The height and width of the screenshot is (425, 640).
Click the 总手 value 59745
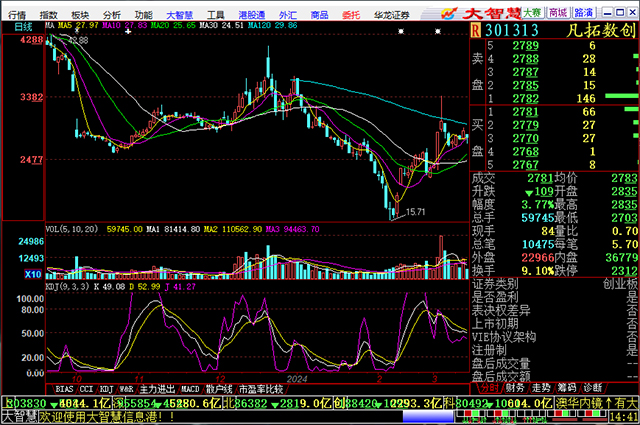(x=538, y=218)
